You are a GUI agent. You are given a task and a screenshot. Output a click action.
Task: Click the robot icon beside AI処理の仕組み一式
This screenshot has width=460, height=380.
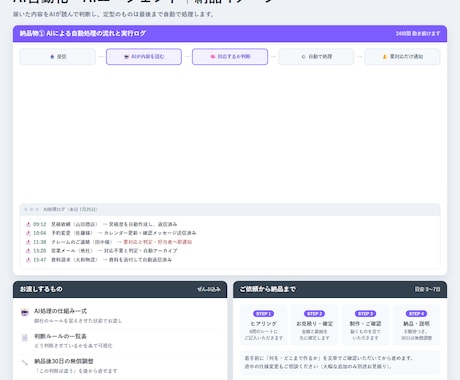[x=25, y=313]
